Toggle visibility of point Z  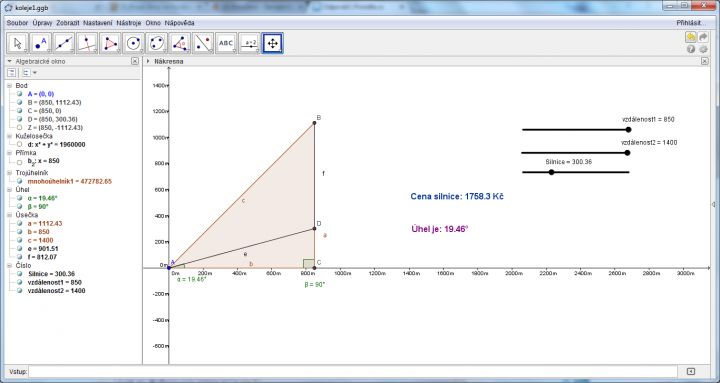click(19, 128)
